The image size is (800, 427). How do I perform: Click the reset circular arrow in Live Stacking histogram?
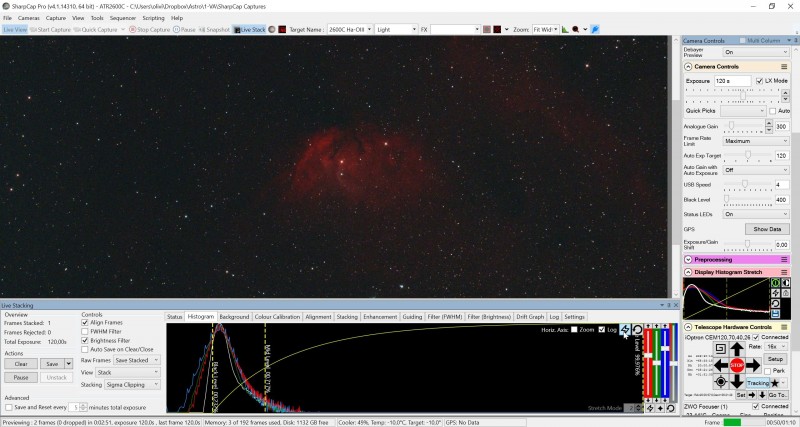637,330
